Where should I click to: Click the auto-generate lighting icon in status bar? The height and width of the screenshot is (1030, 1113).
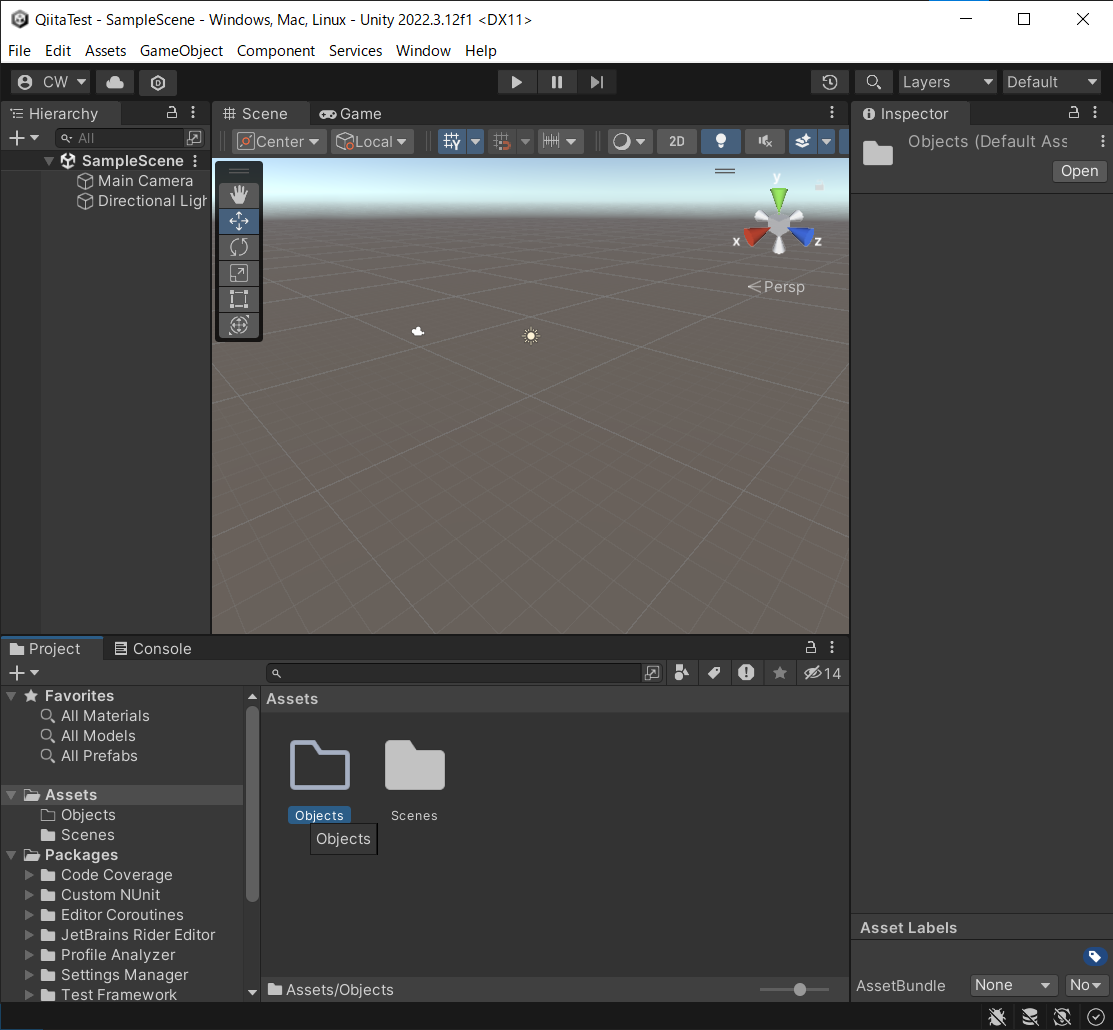pos(1062,1017)
